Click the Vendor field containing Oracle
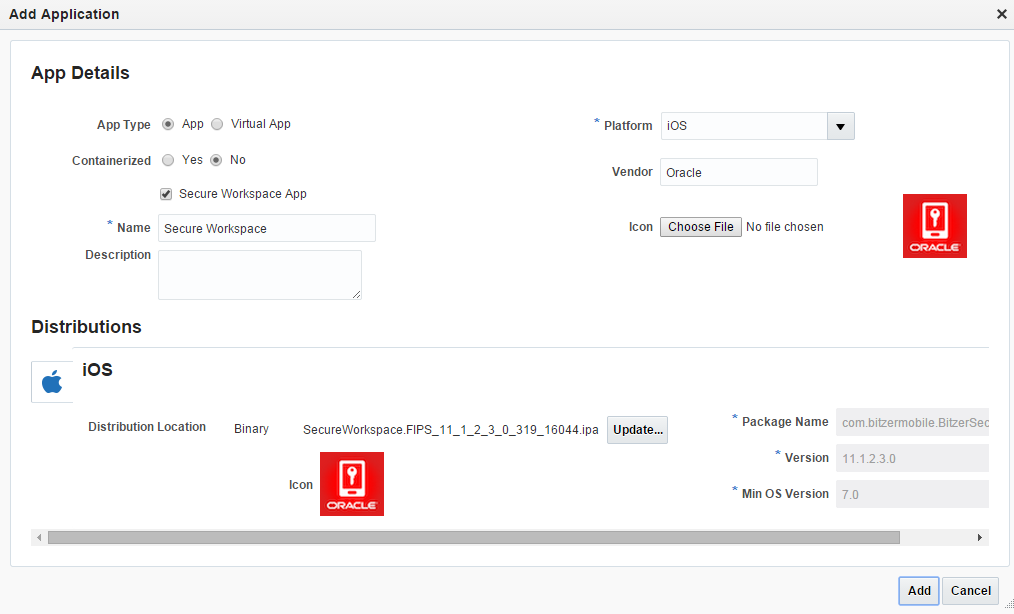This screenshot has width=1014, height=614. click(739, 172)
